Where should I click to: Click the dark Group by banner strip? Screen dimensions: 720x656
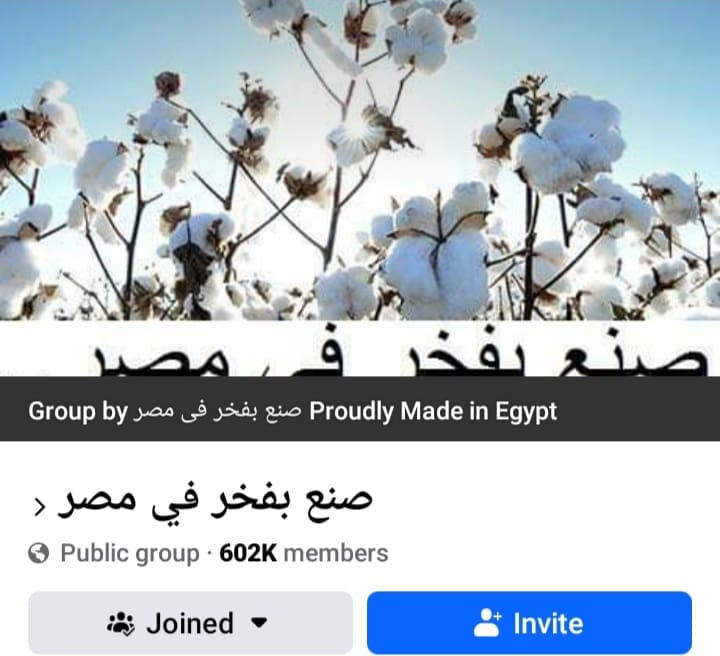click(x=360, y=409)
